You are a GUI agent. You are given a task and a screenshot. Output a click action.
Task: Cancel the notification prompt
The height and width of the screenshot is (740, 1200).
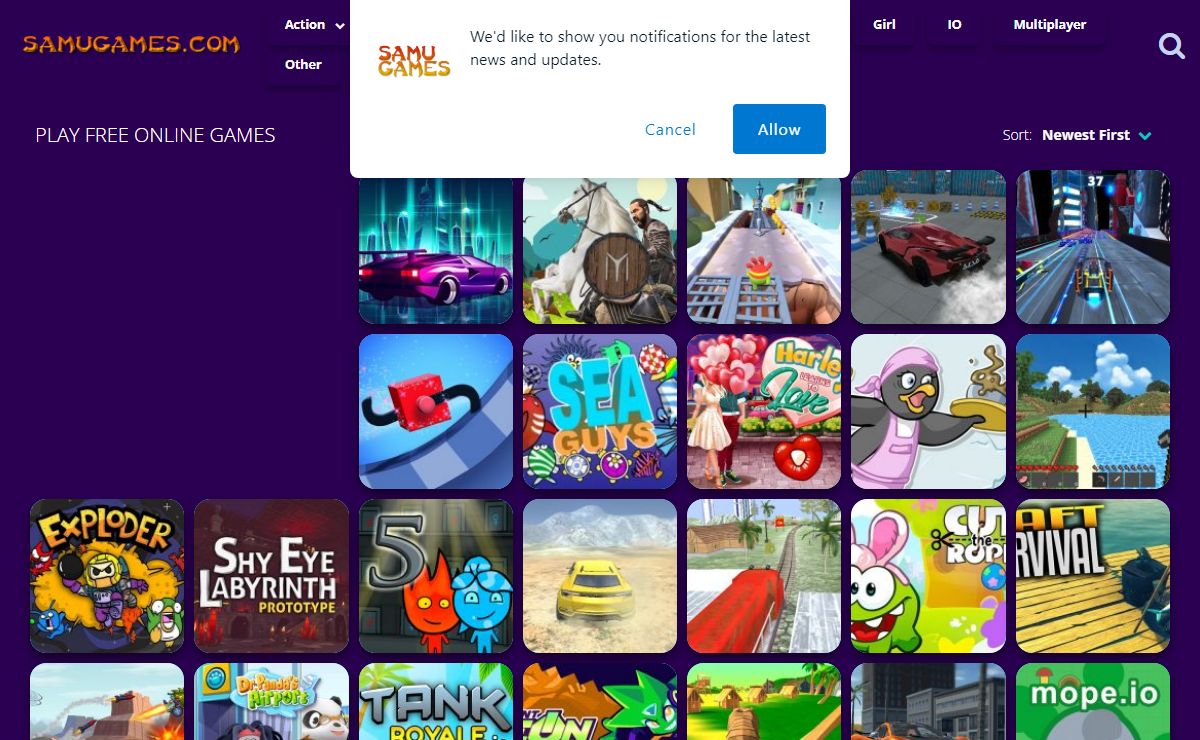pos(670,129)
